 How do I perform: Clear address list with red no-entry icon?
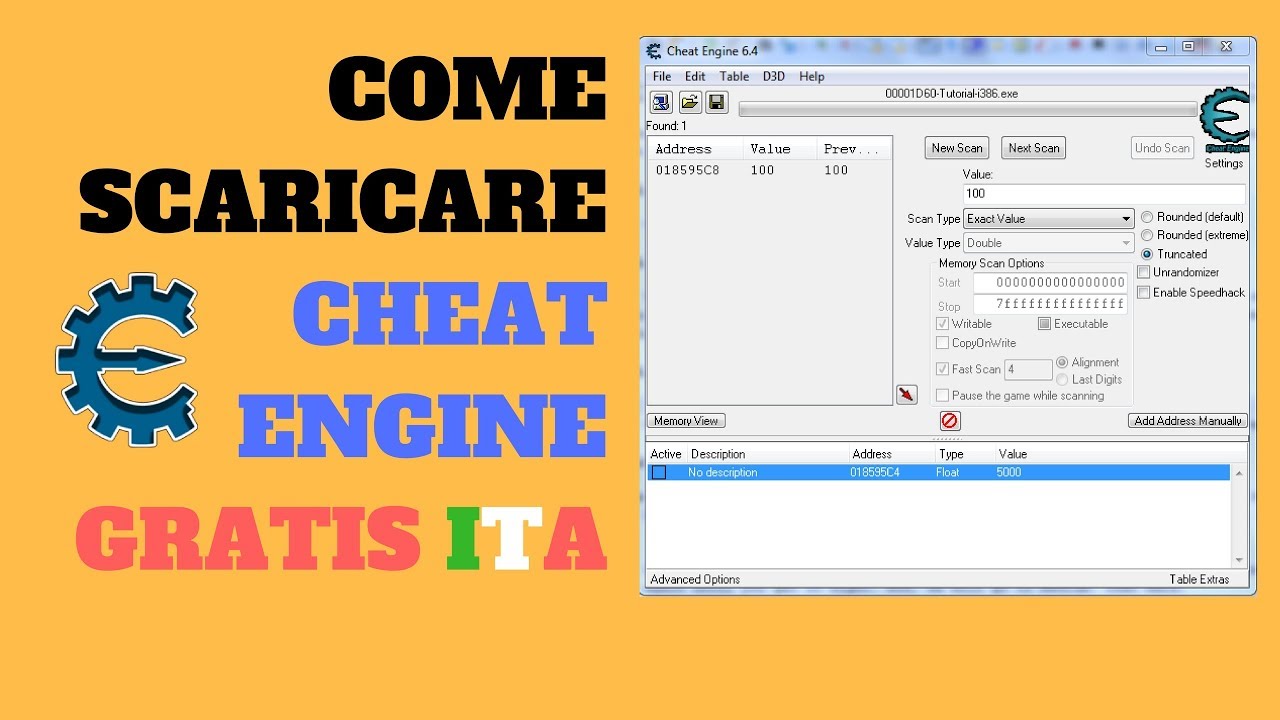click(x=950, y=421)
